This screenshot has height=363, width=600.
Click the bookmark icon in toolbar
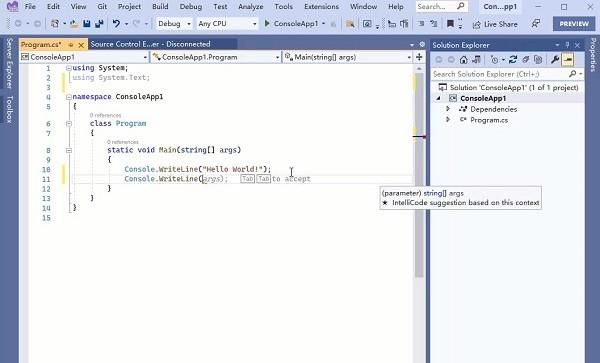click(450, 24)
